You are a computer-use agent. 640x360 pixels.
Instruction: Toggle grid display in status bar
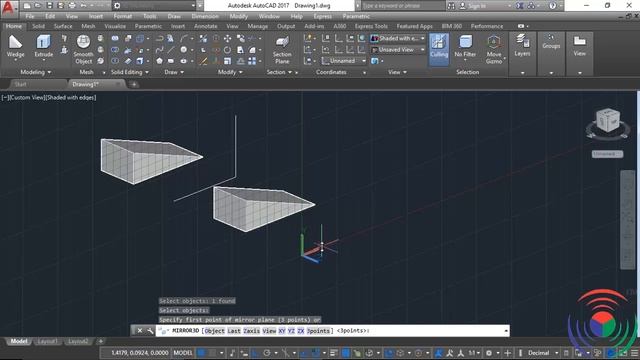(201, 353)
